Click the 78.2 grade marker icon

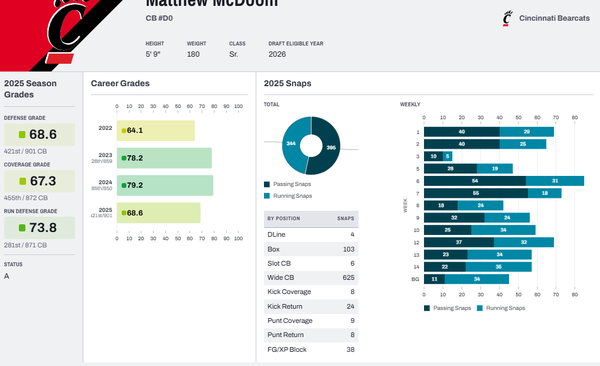[124, 158]
